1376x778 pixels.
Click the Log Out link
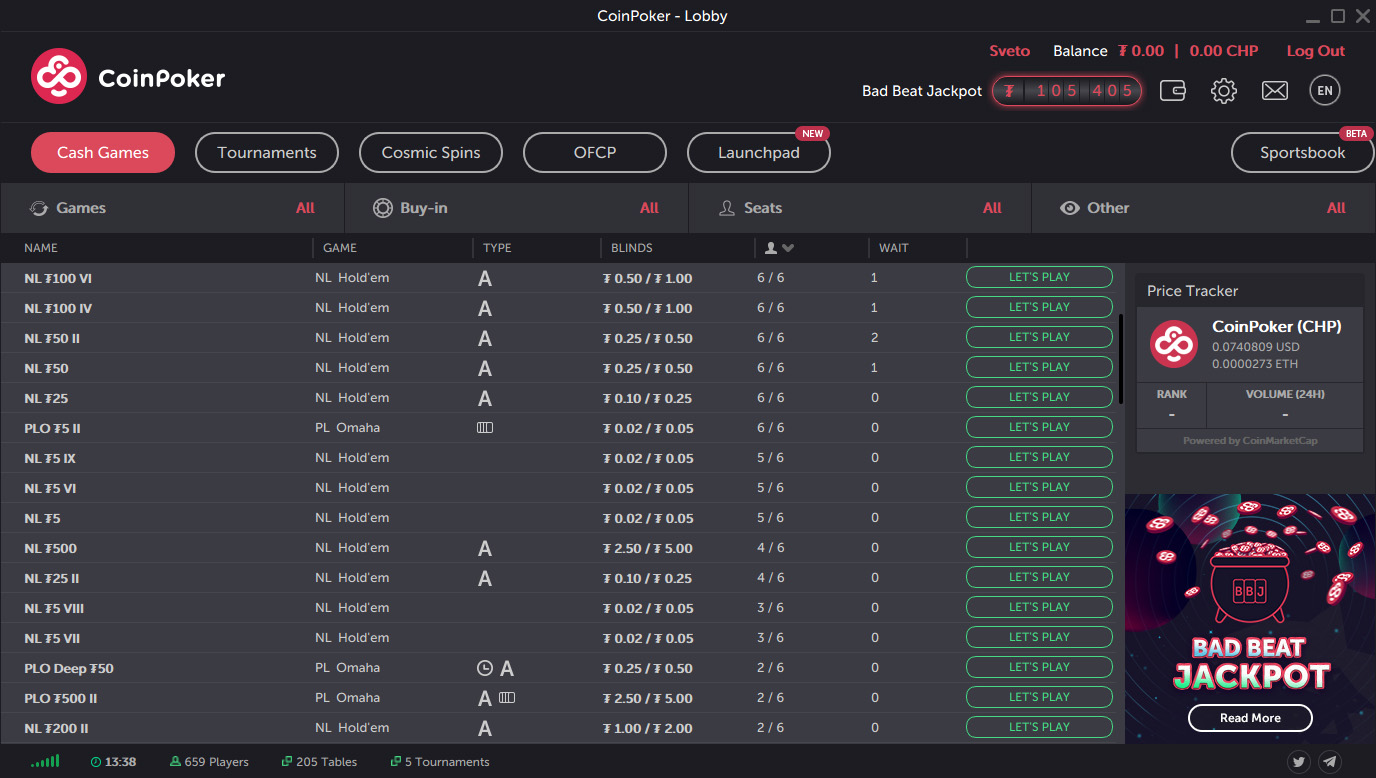pos(1315,51)
